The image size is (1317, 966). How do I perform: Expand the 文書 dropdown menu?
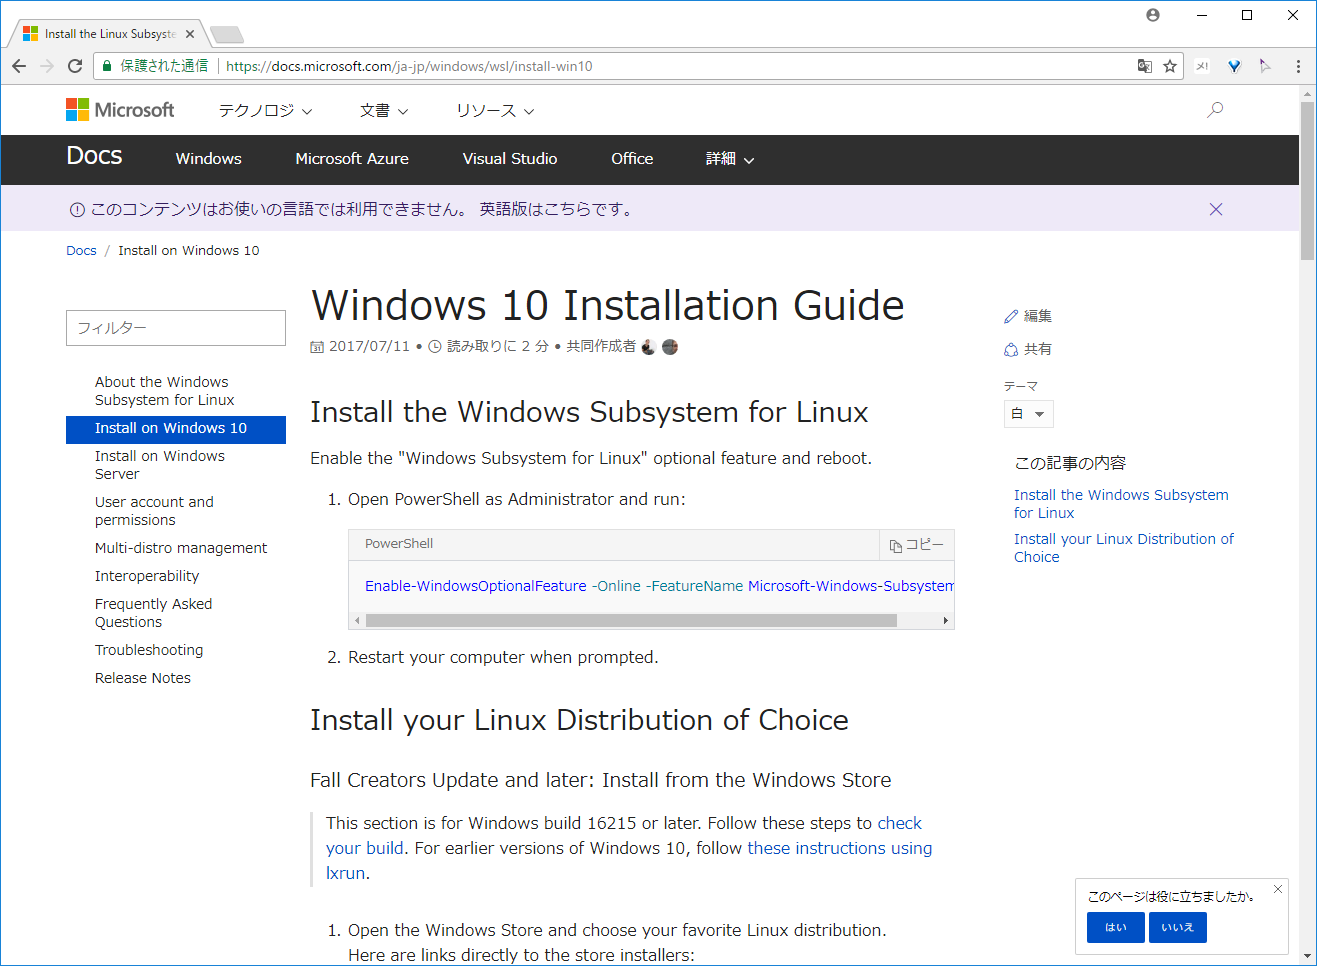pos(384,110)
